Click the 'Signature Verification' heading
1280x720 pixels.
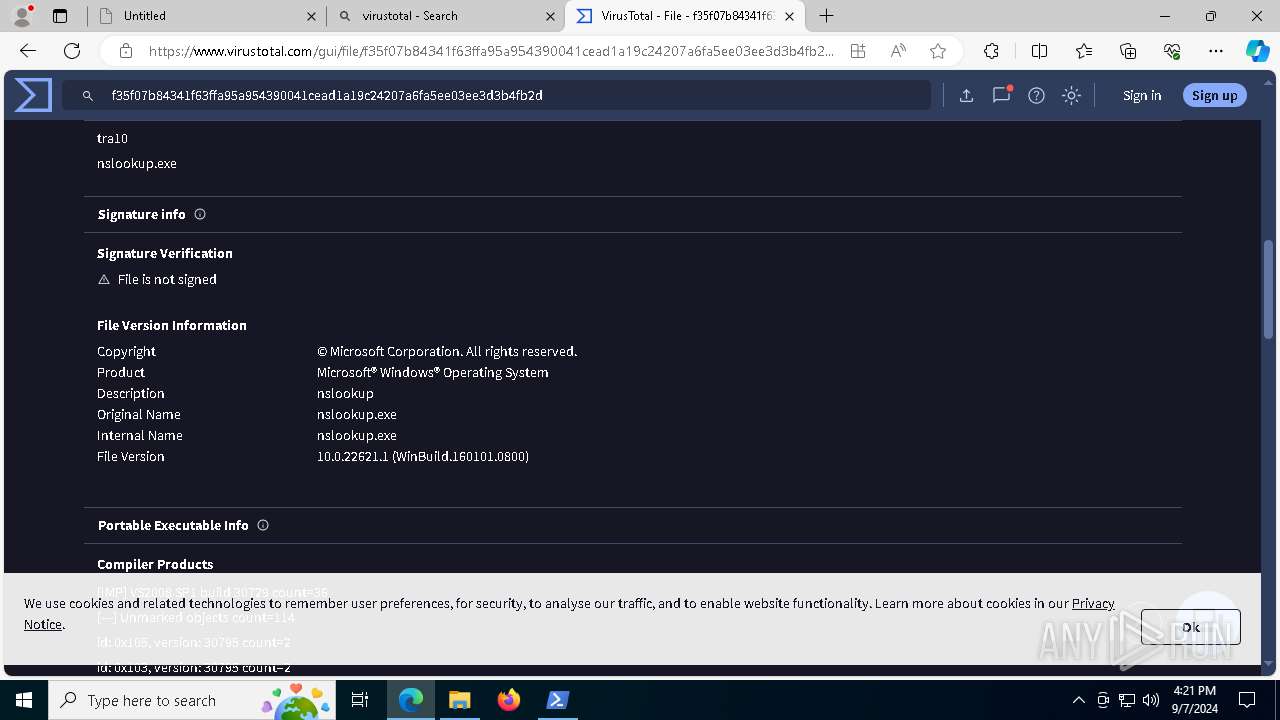(165, 253)
